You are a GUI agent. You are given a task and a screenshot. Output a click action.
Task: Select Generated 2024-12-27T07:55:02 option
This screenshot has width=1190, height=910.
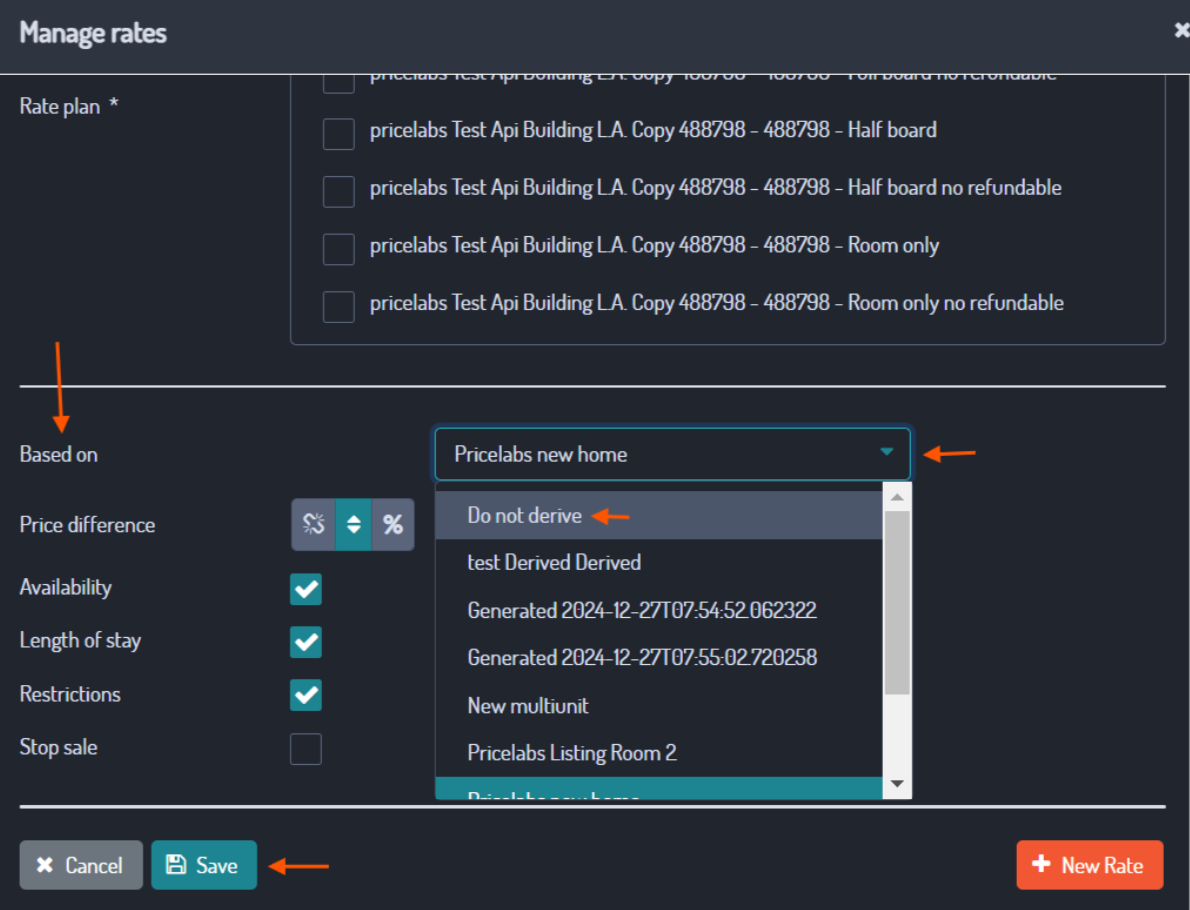659,657
